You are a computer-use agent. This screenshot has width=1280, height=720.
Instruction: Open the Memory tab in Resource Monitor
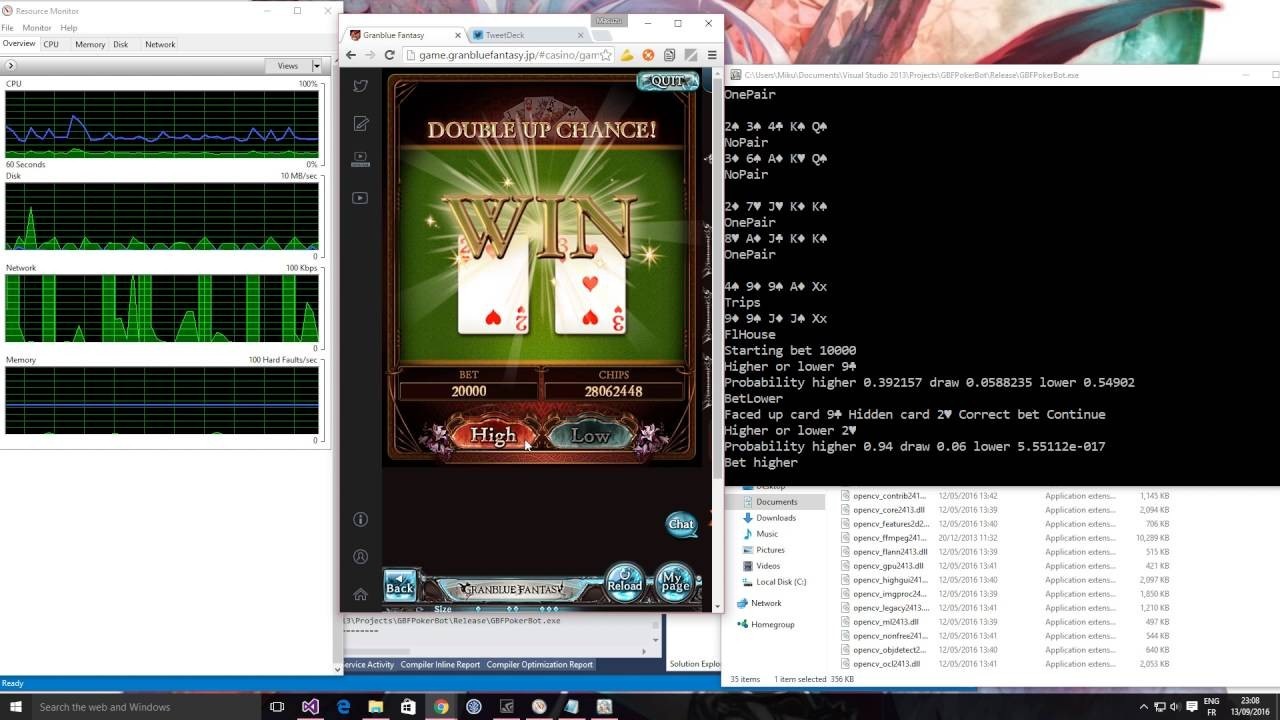(x=90, y=44)
